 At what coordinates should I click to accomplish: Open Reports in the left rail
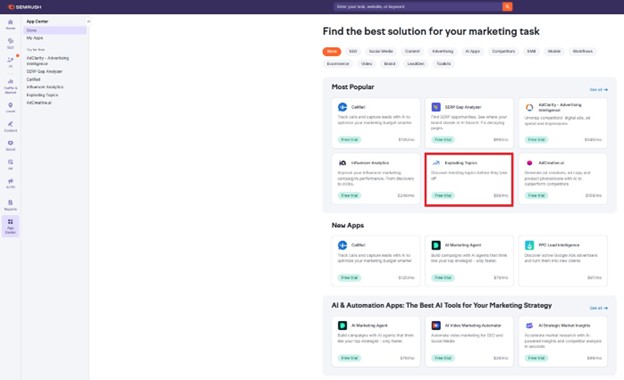coord(10,205)
